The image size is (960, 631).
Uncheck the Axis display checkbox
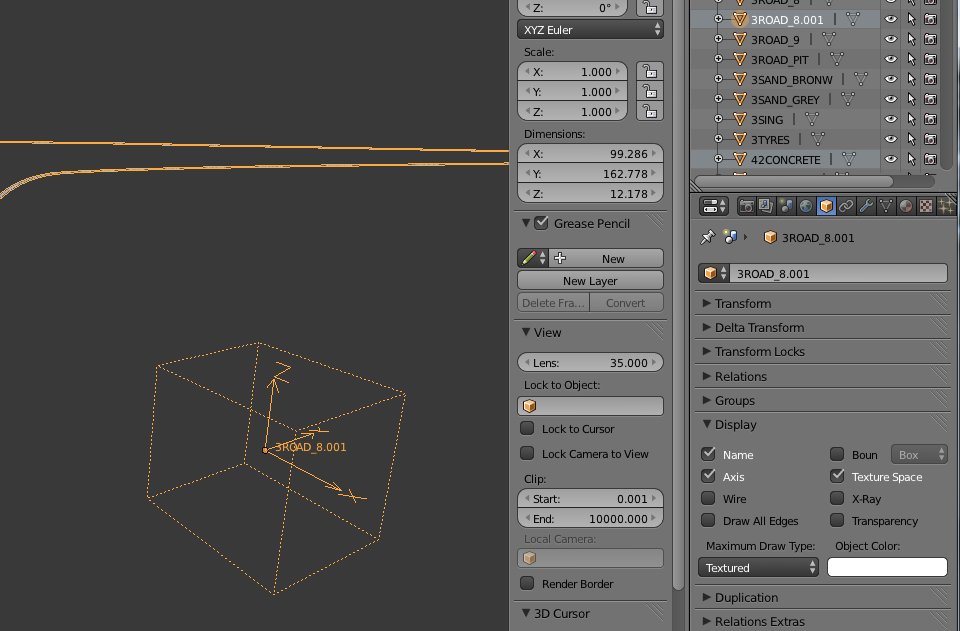click(708, 476)
